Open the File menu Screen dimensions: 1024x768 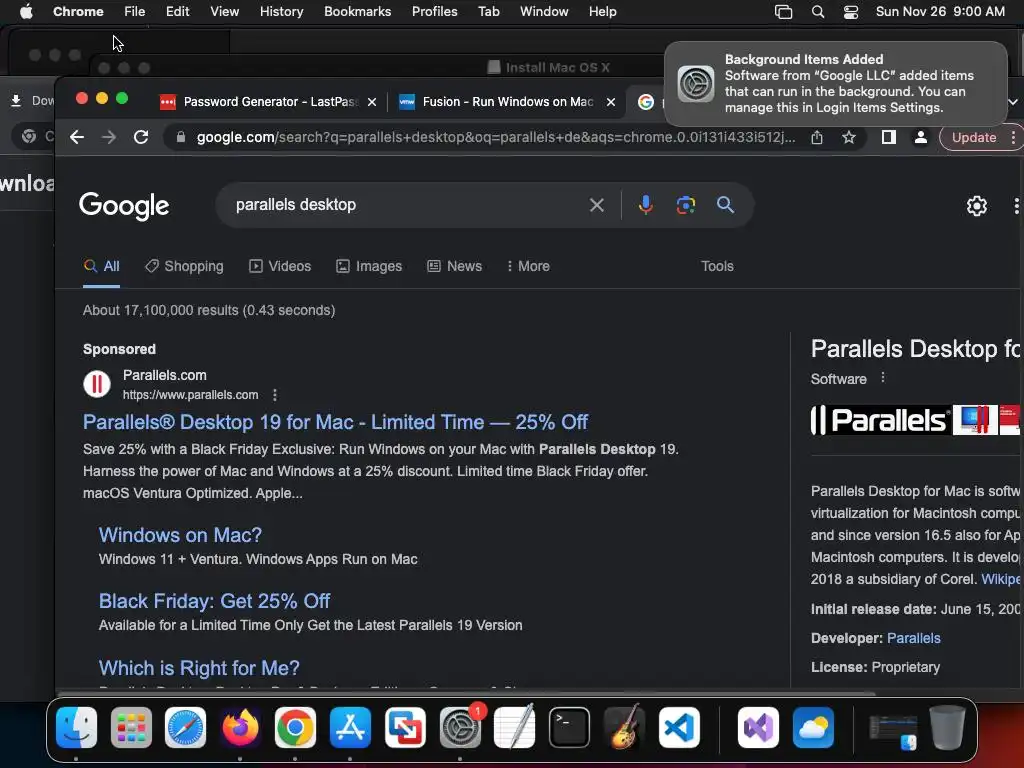135,12
